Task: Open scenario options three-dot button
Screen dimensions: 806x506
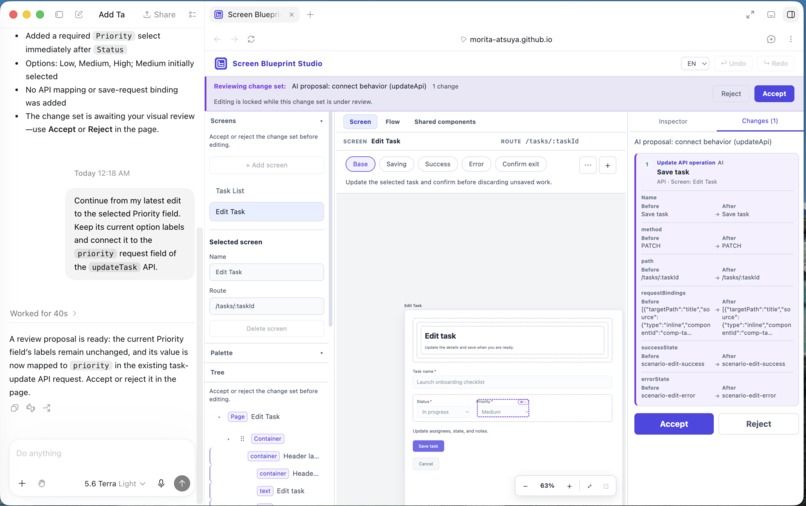Action: [x=588, y=165]
